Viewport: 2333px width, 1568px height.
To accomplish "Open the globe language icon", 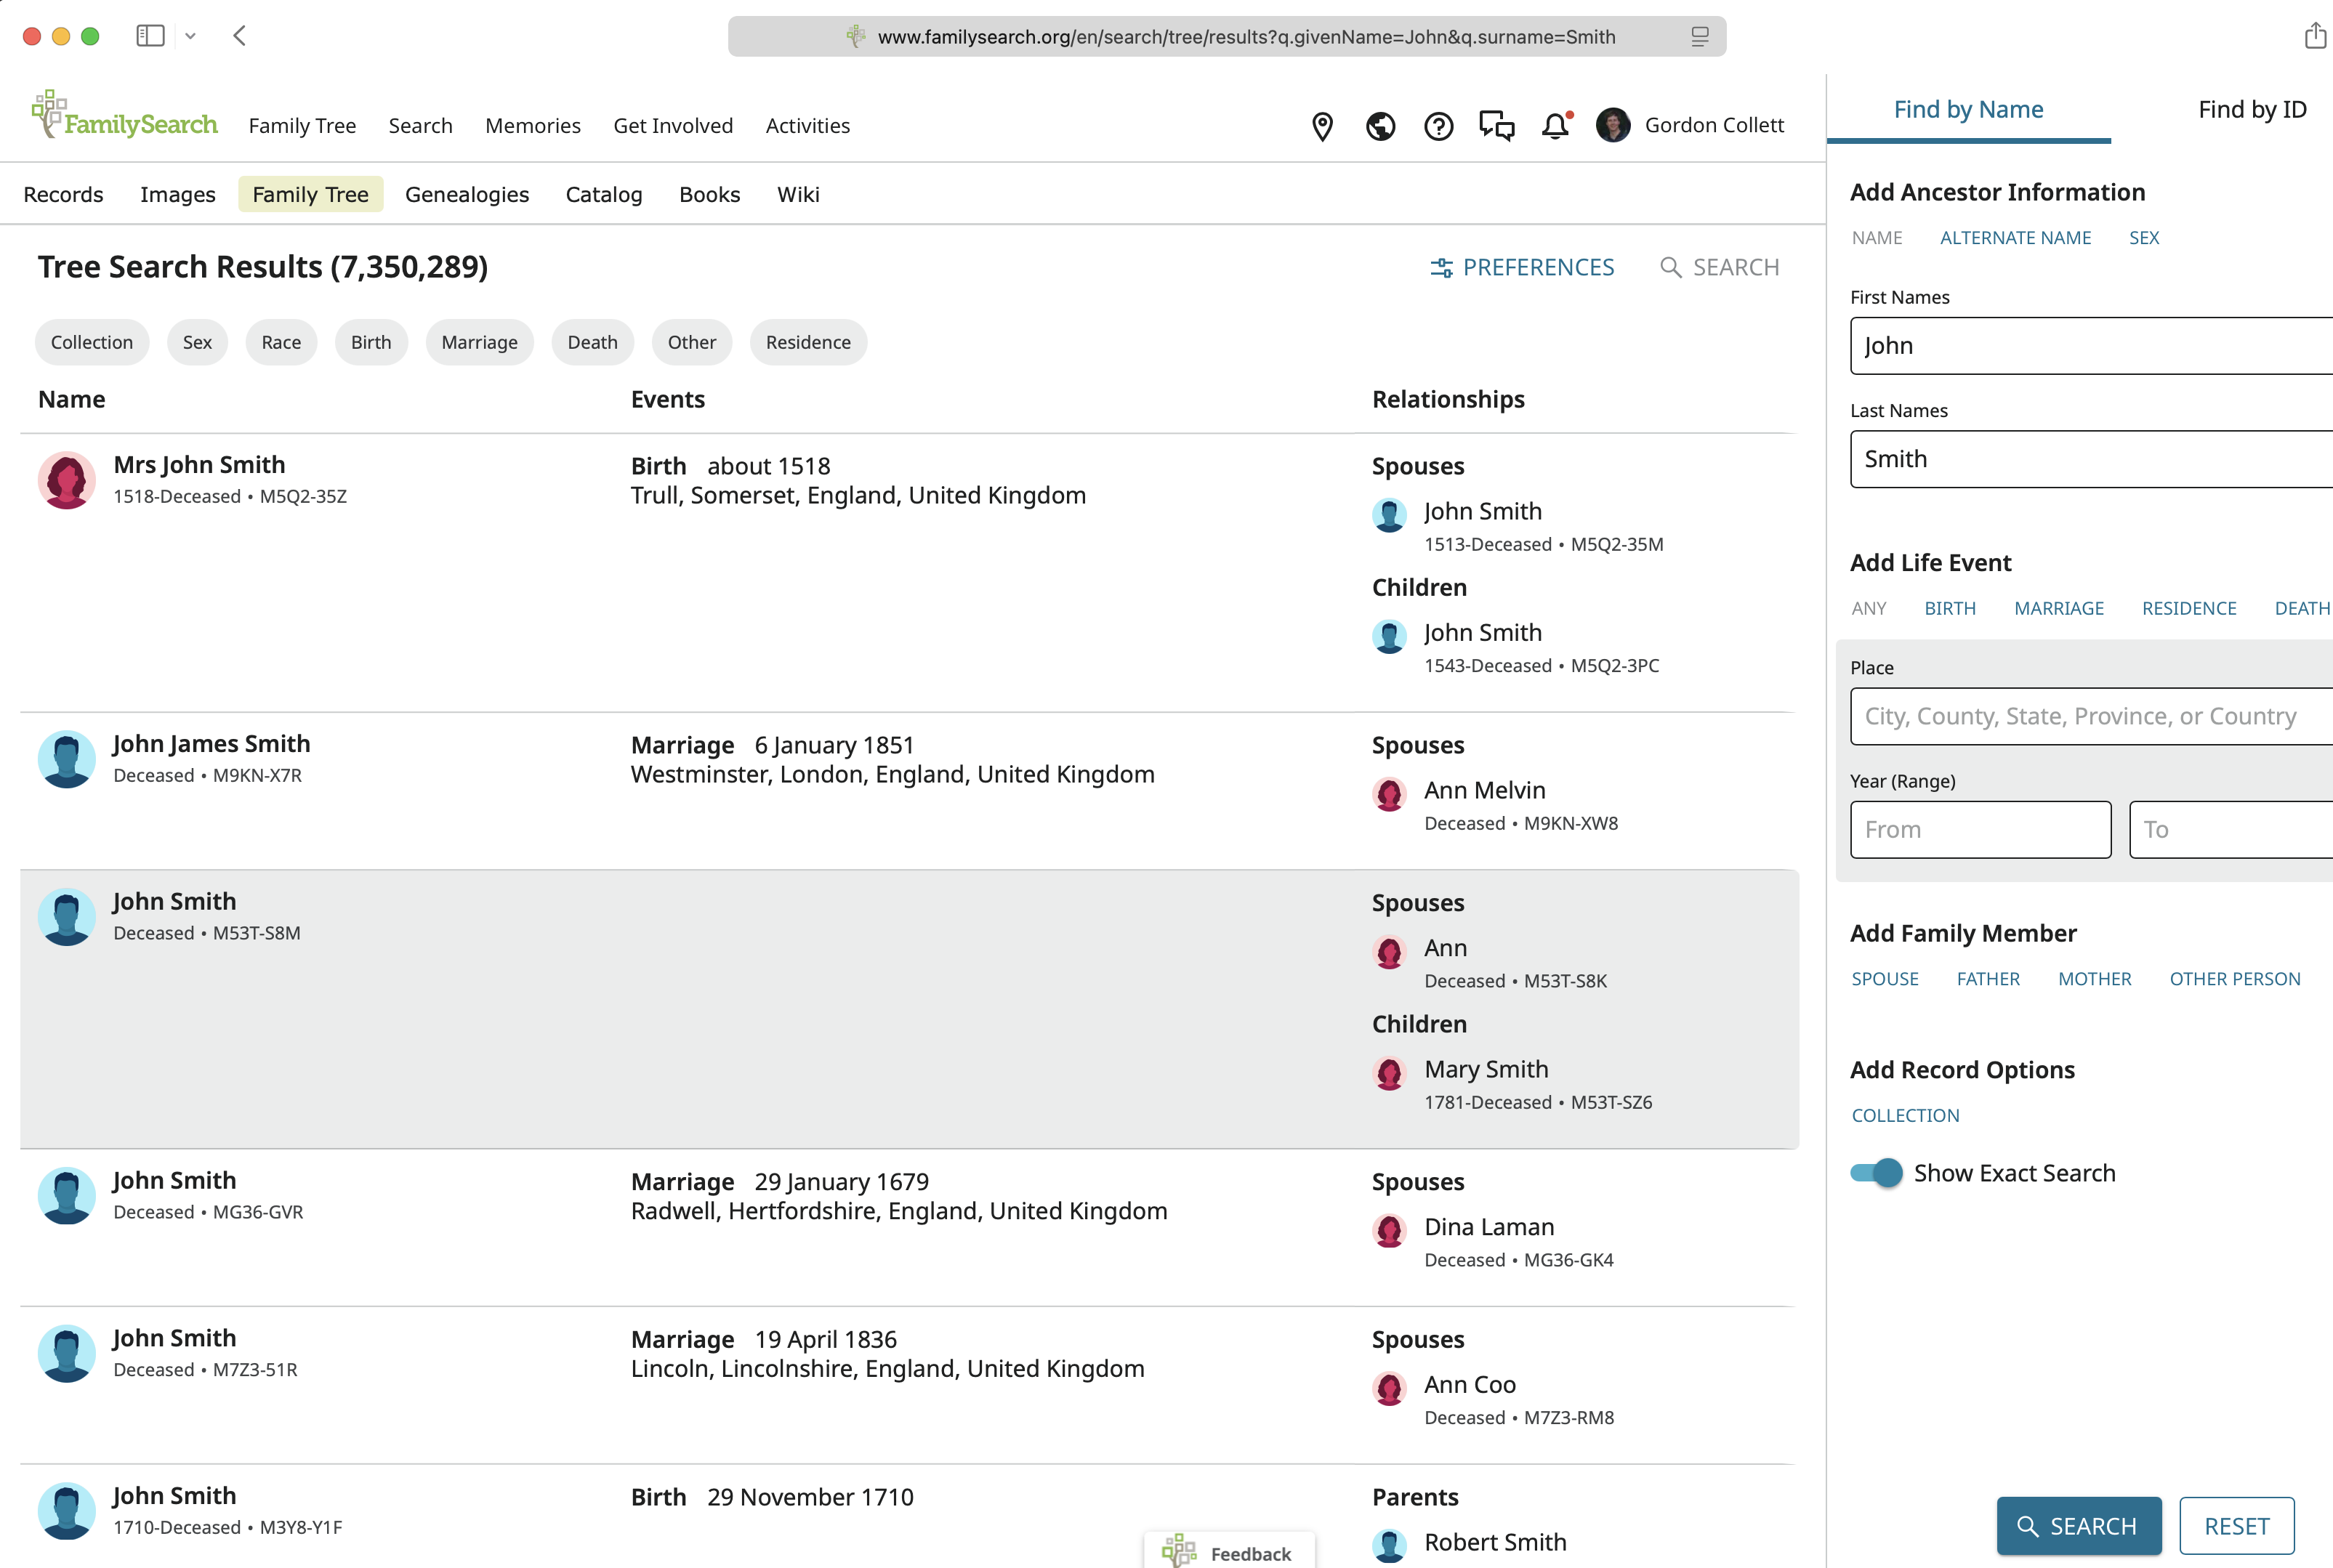I will point(1380,126).
